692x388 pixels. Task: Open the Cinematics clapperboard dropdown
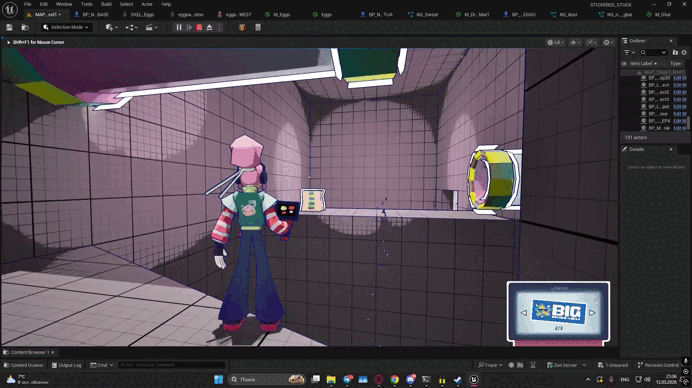151,27
